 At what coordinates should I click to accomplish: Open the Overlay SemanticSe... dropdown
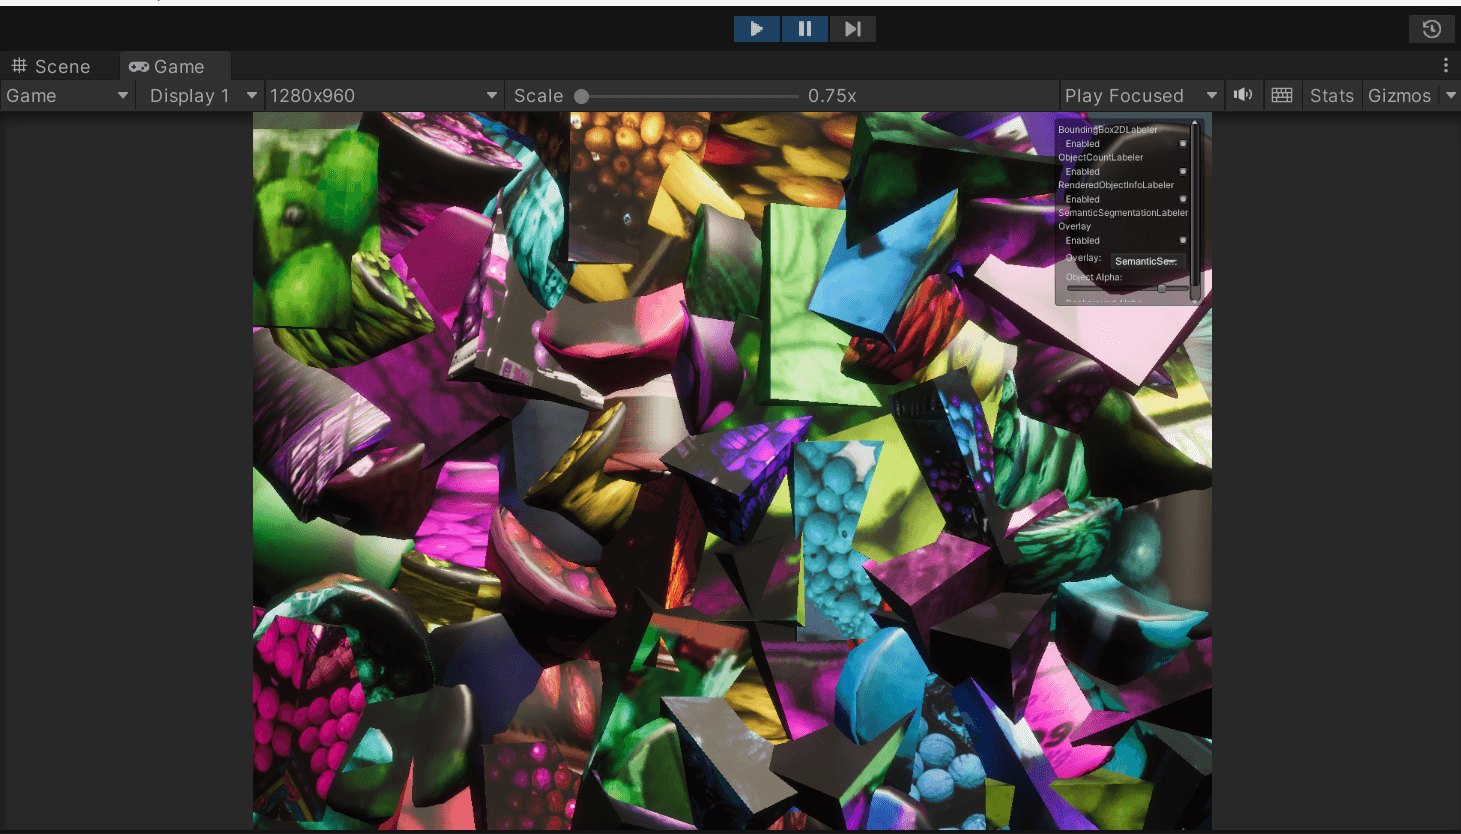click(1147, 261)
